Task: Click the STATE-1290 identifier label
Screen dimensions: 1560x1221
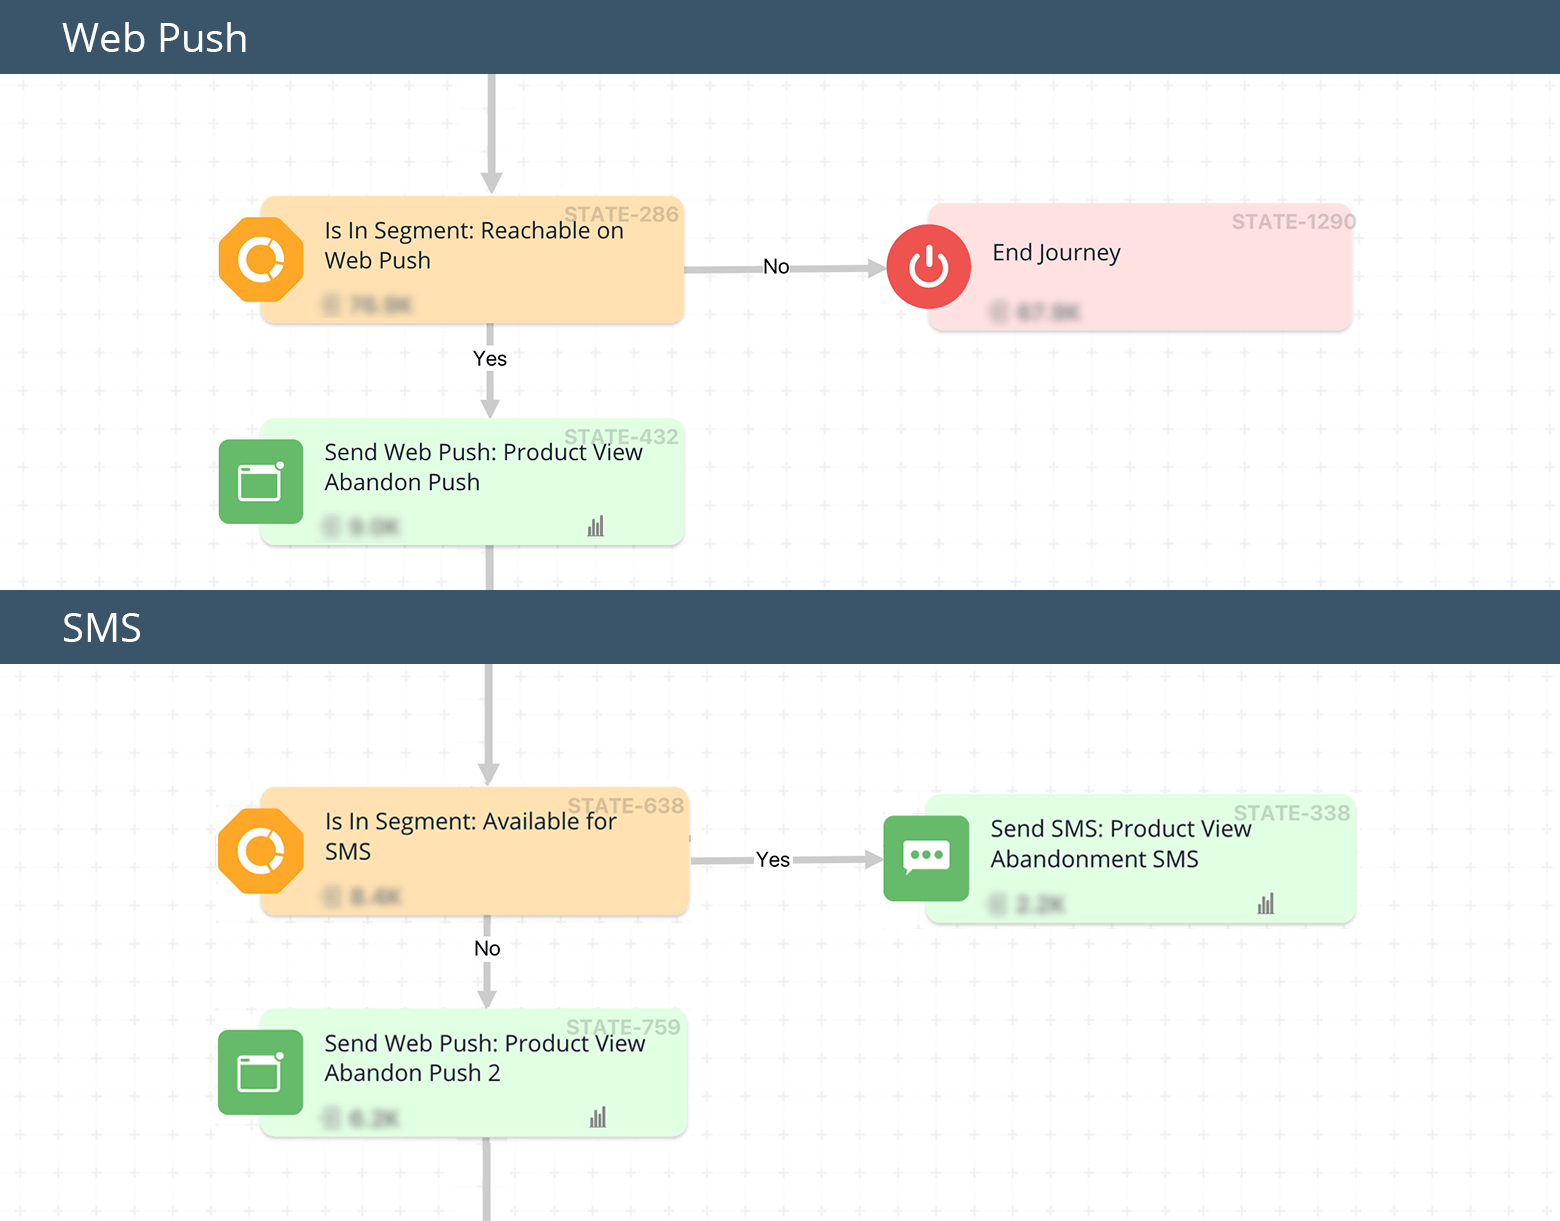Action: tap(1293, 222)
